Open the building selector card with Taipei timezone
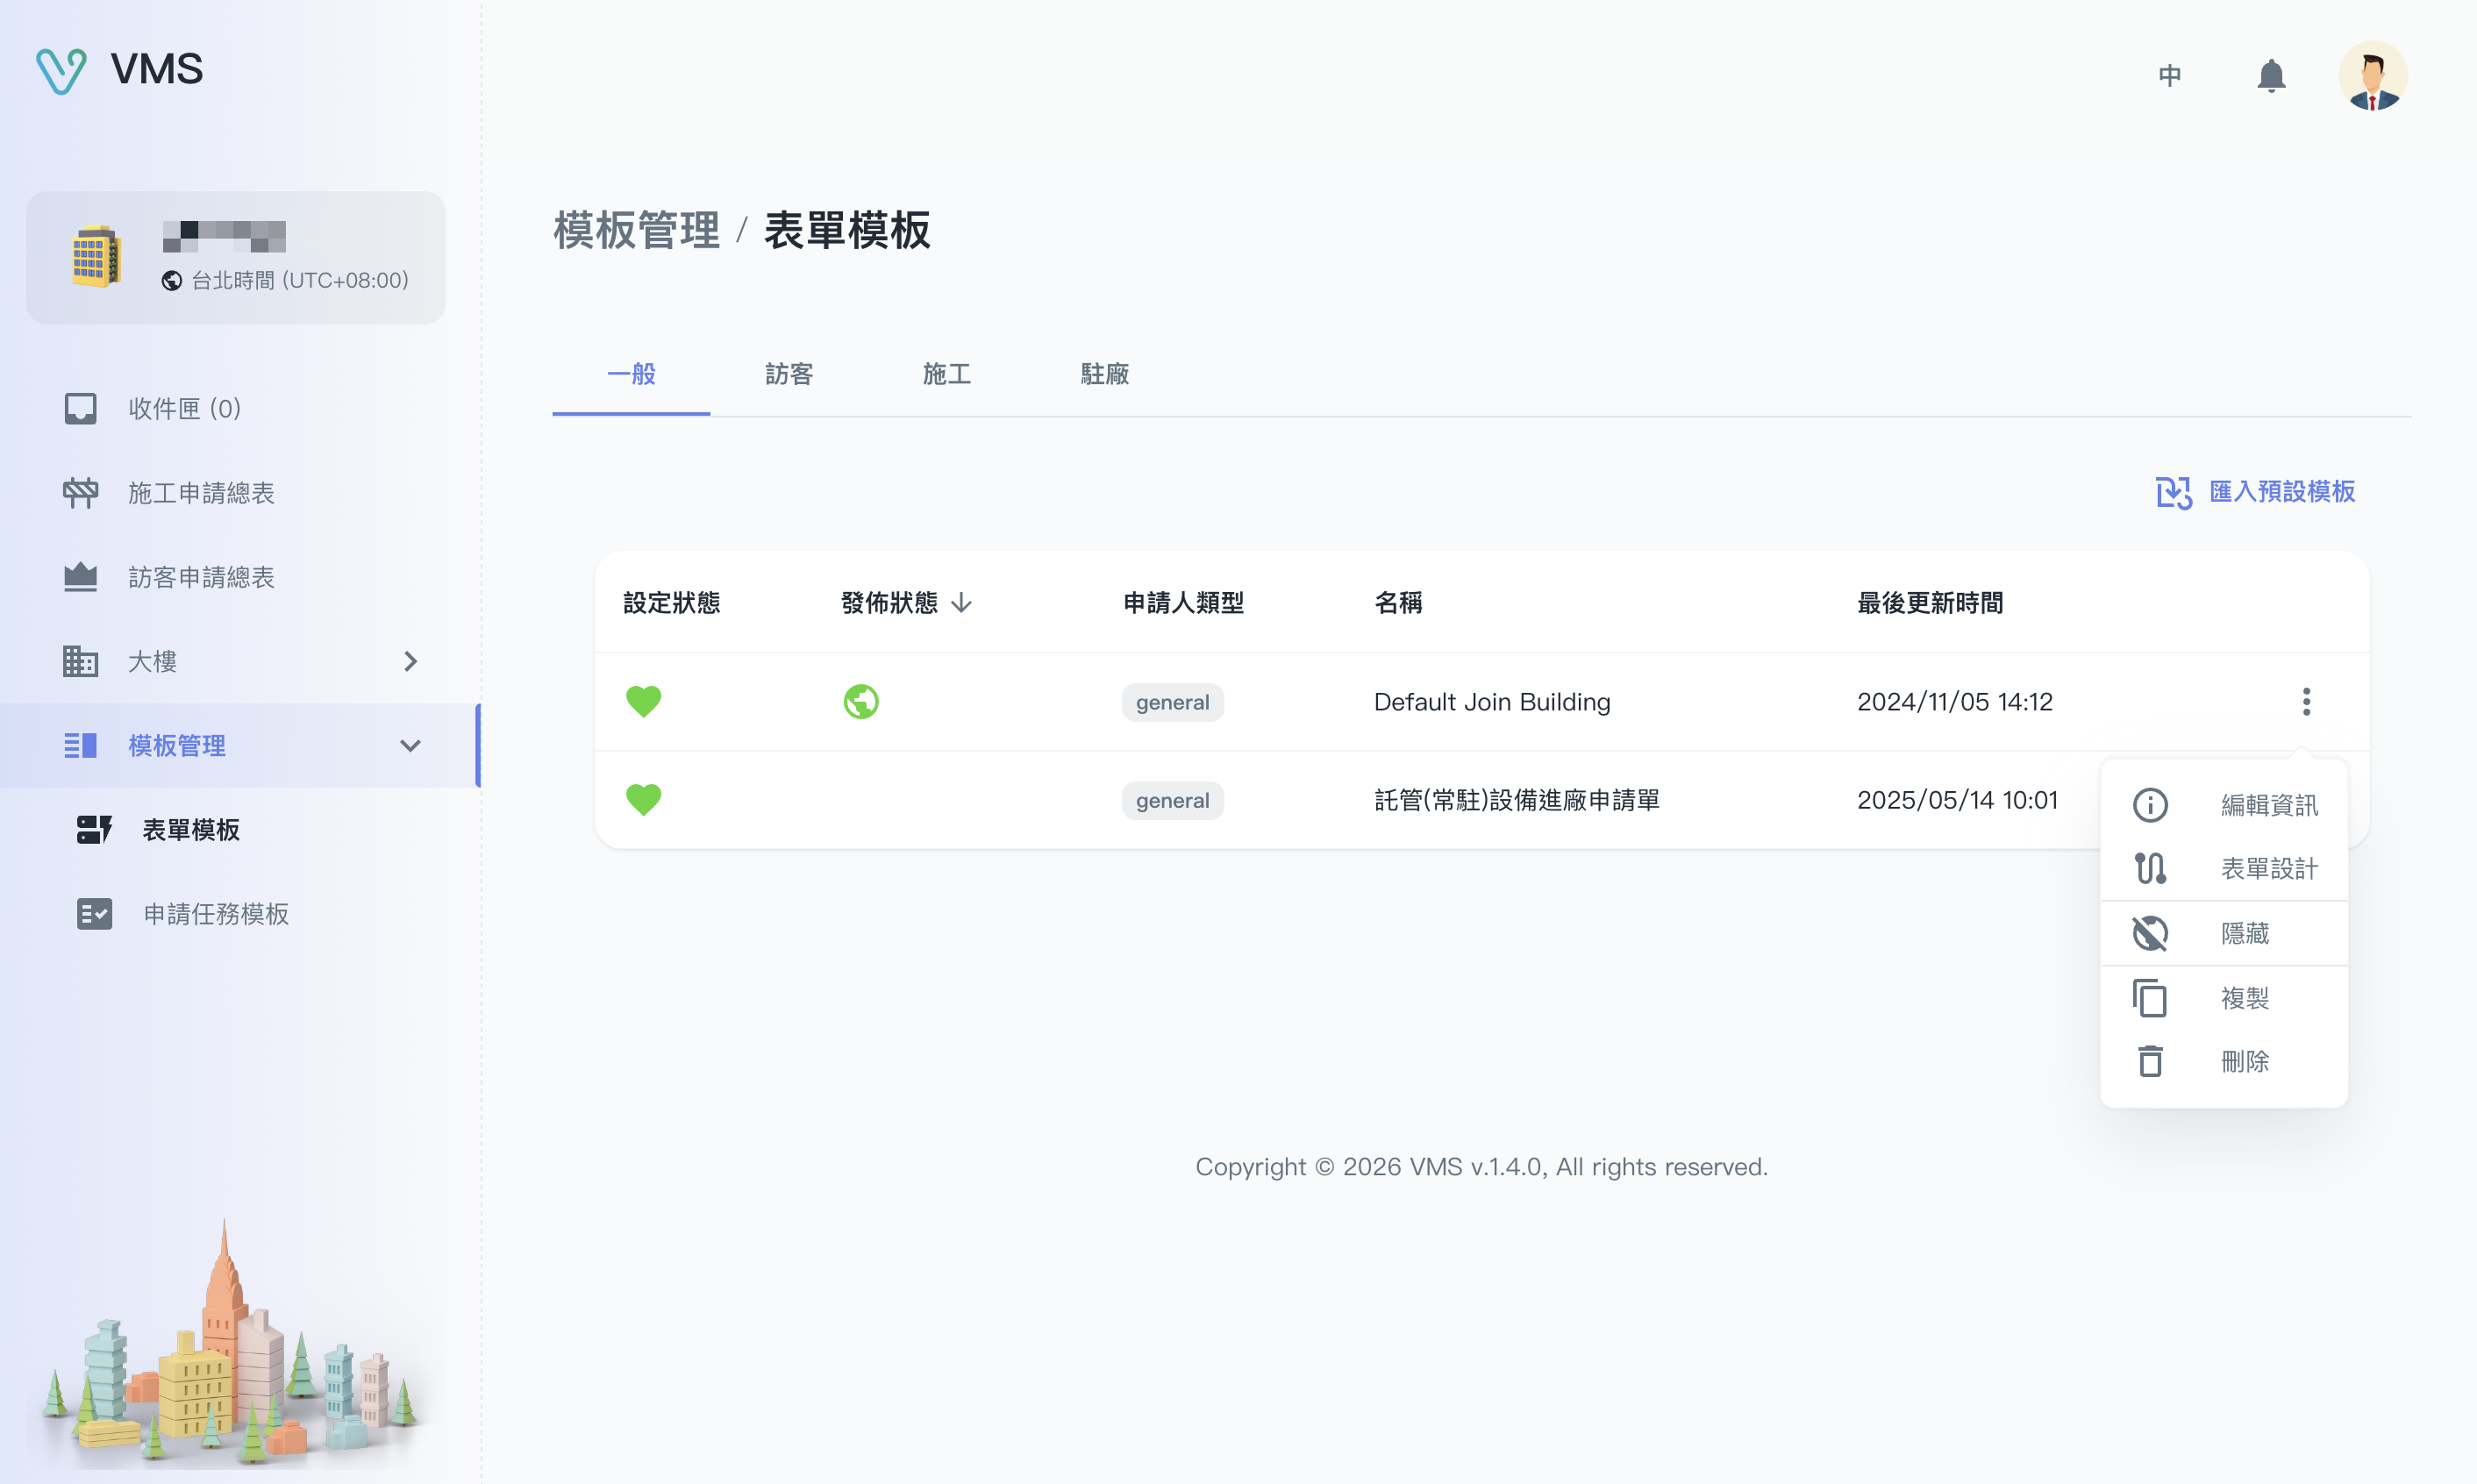This screenshot has height=1484, width=2477. coord(235,258)
